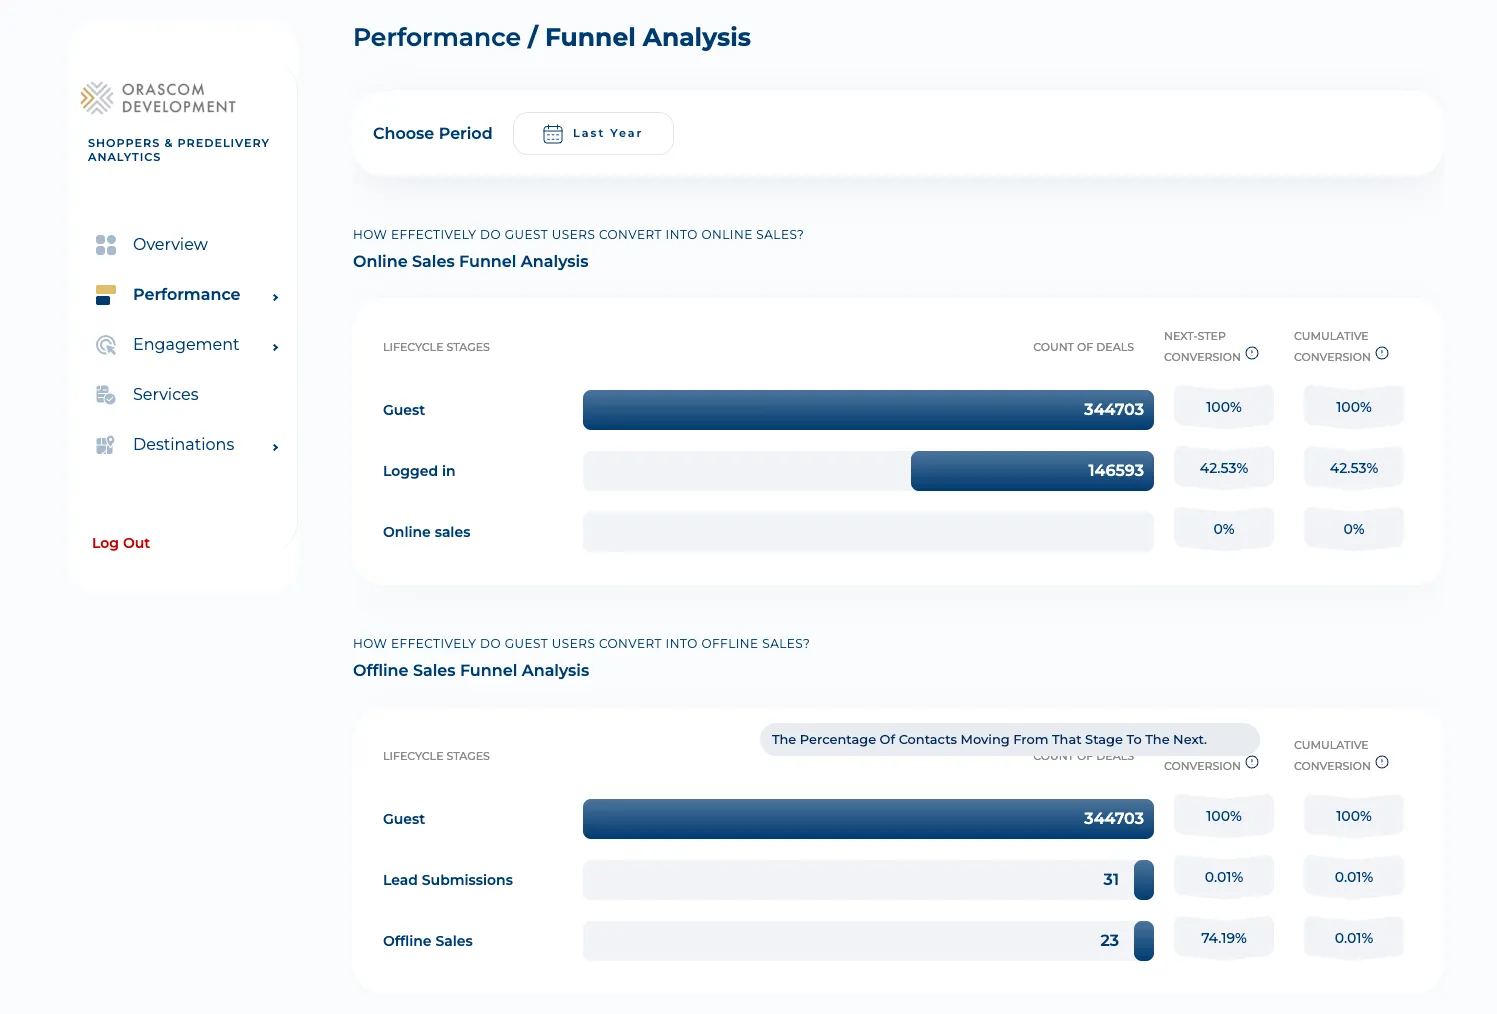This screenshot has height=1014, width=1497.
Task: Click Offline funnel Next-Step Conversion info icon
Action: (1252, 762)
